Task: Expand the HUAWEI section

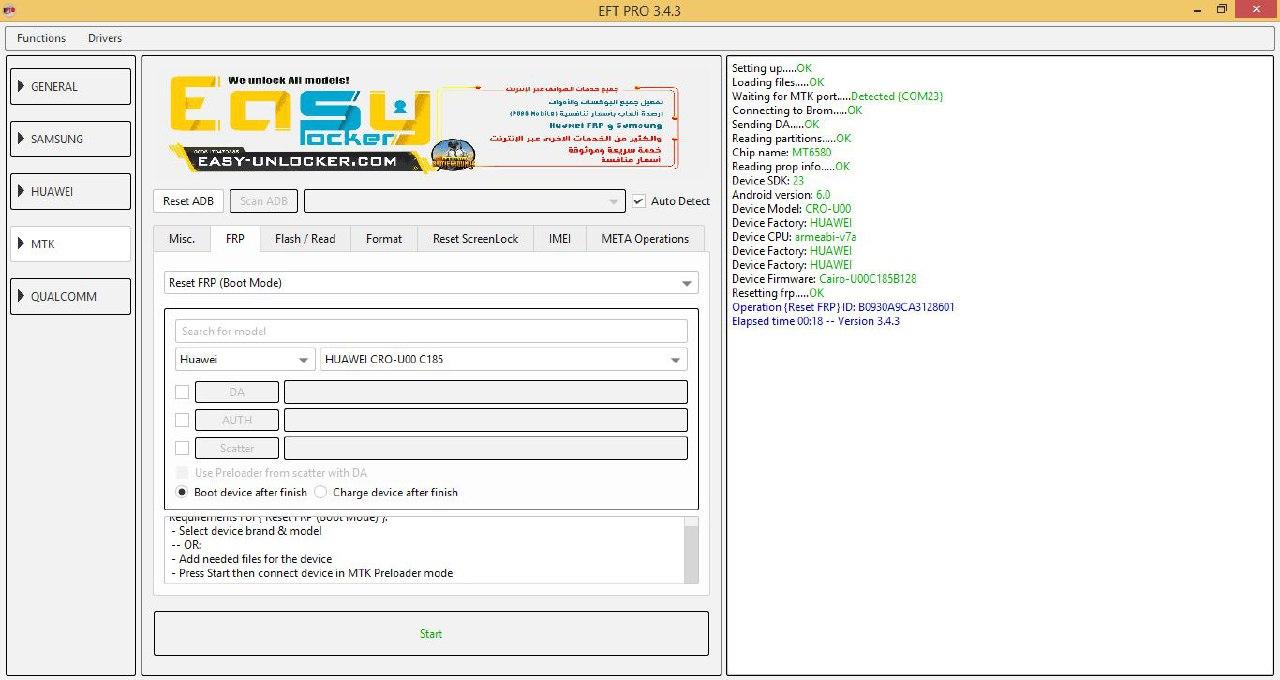Action: click(70, 191)
